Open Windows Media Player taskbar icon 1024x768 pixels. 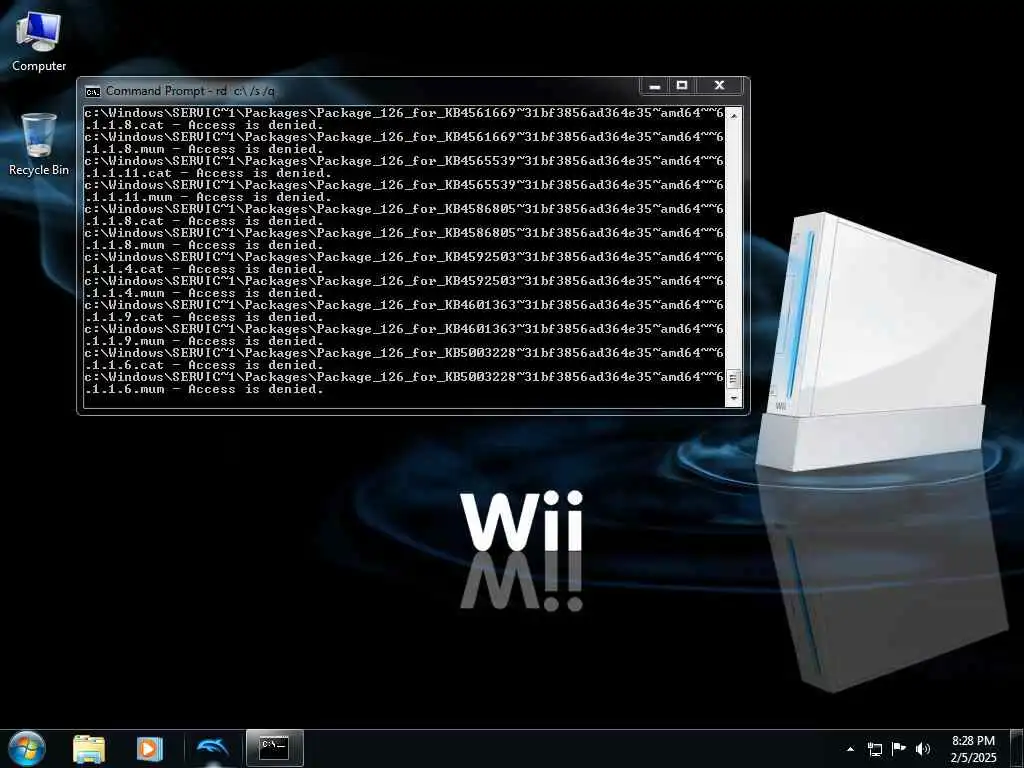[x=150, y=748]
